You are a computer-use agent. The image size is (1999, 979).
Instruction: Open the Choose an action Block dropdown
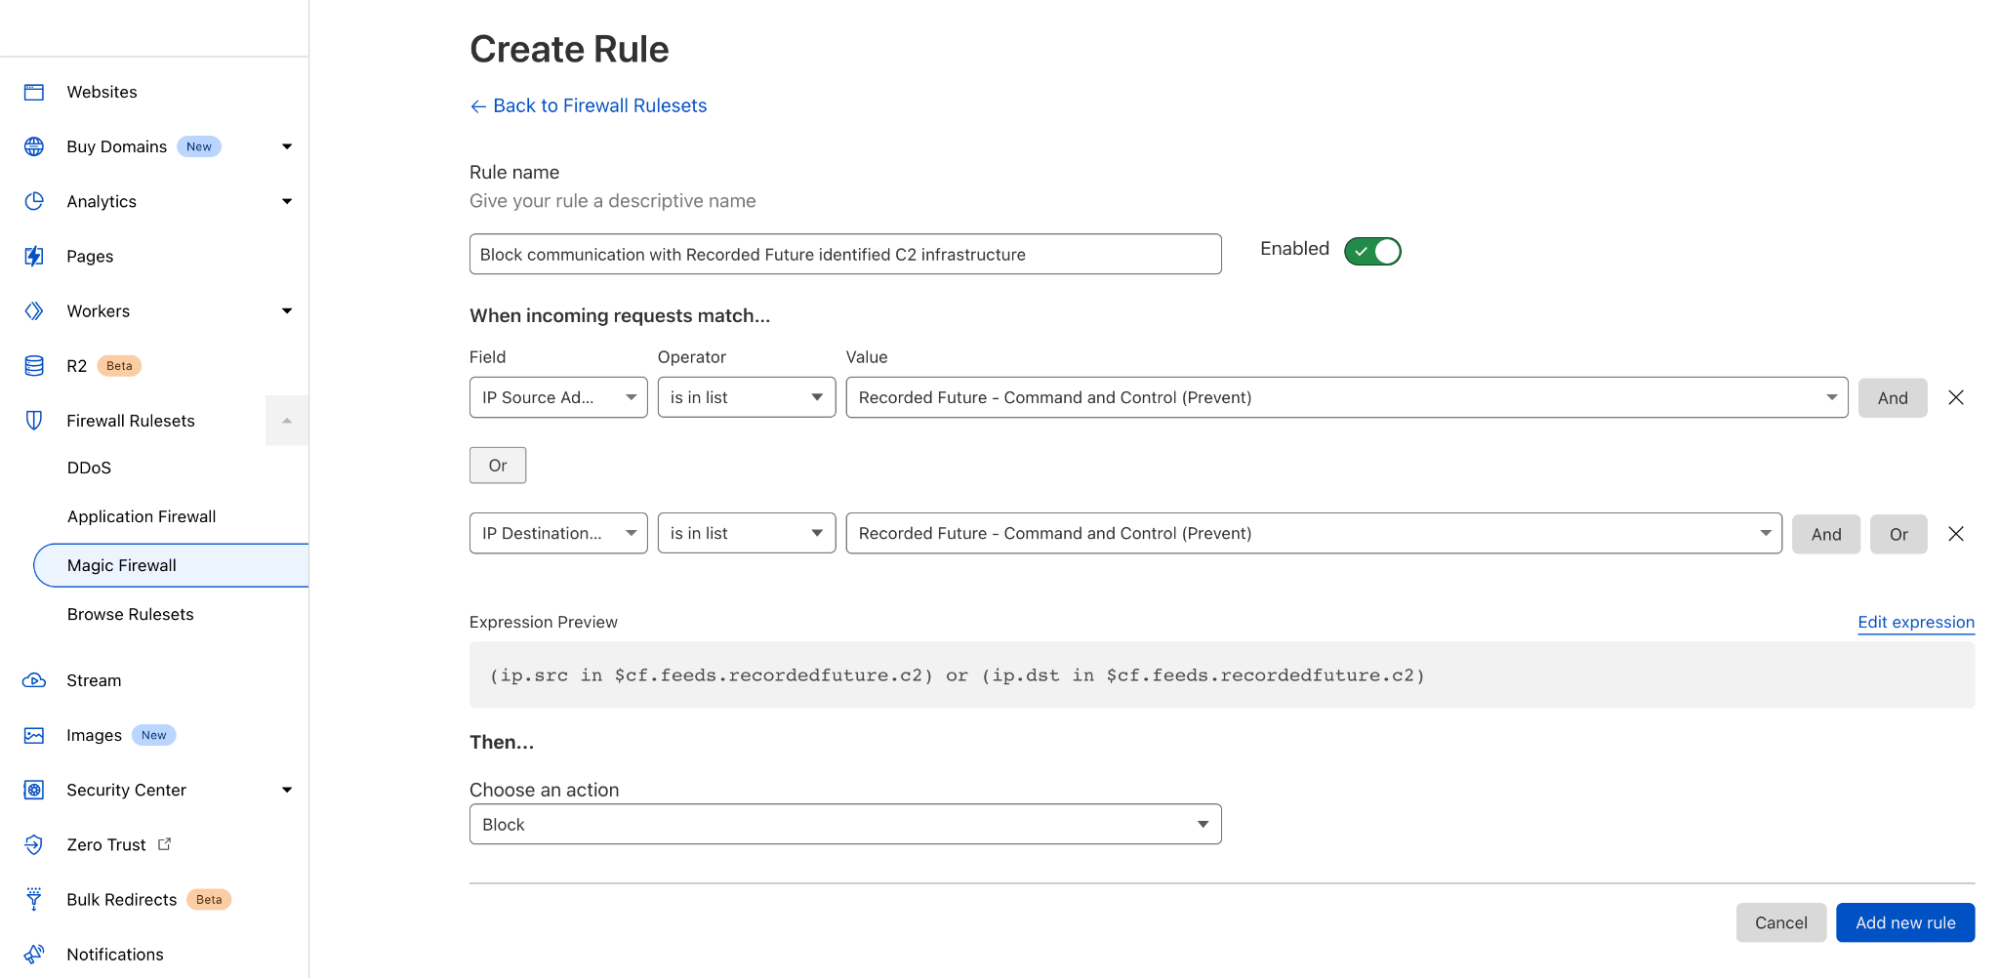point(845,825)
